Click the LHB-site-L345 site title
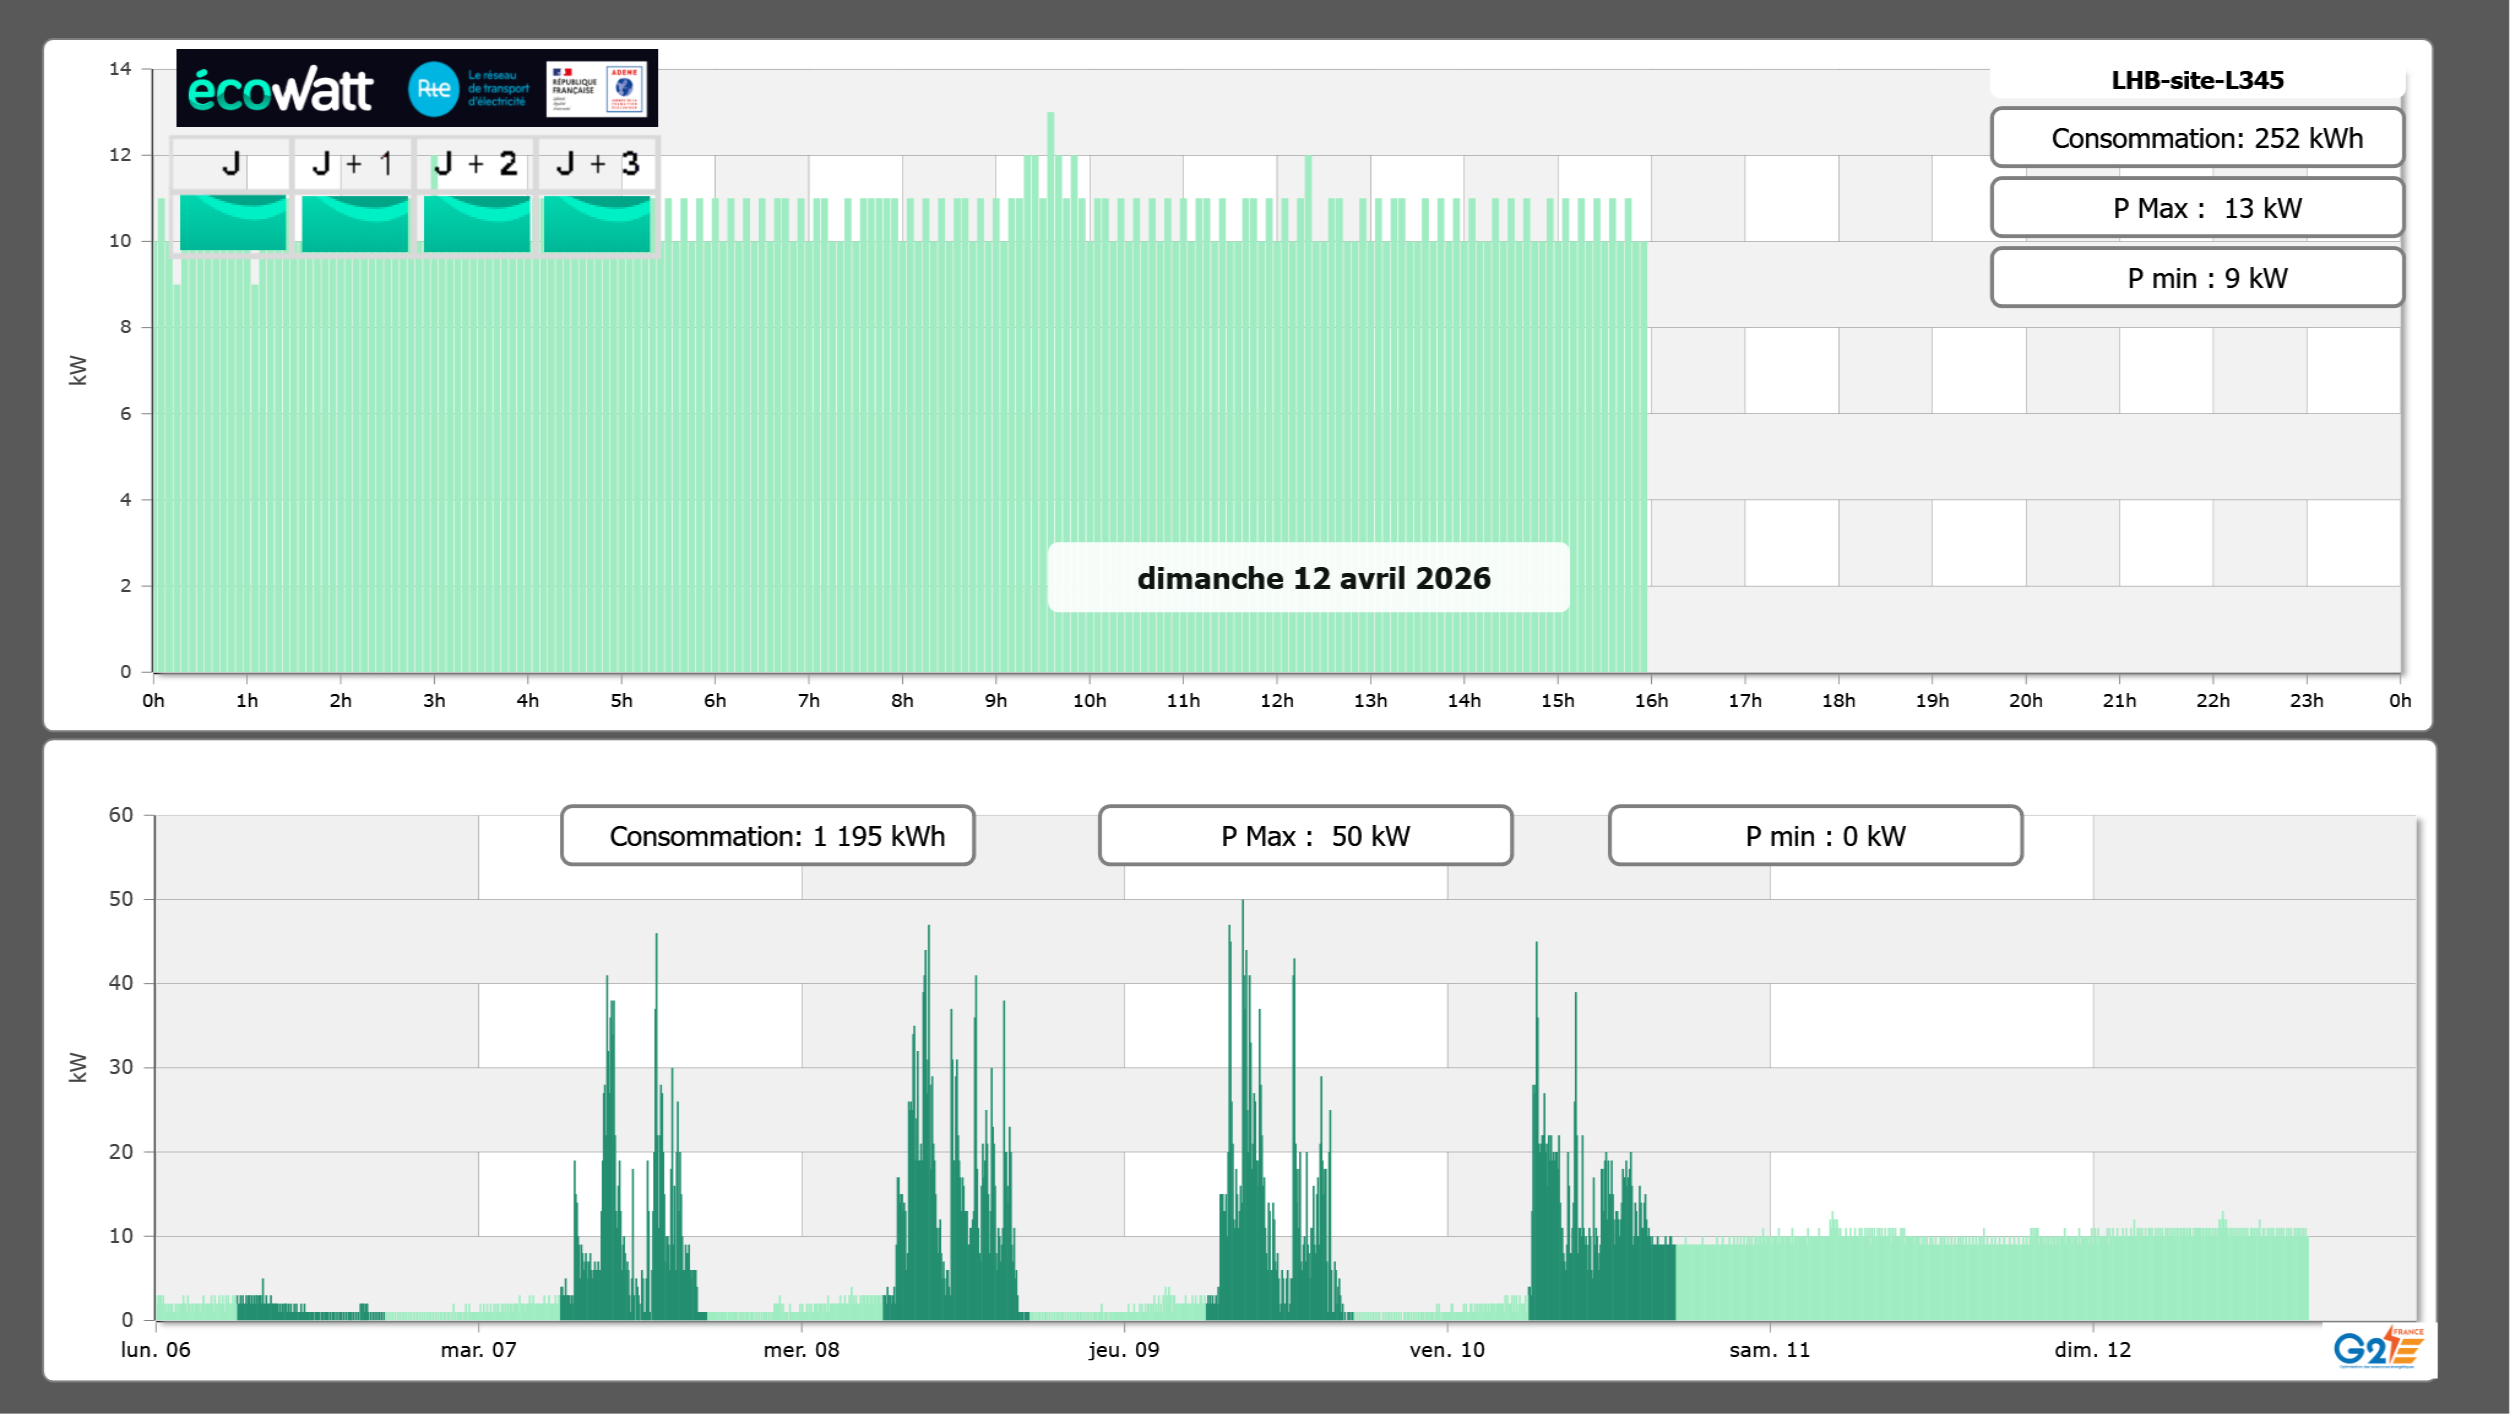2511x1415 pixels. tap(2196, 80)
